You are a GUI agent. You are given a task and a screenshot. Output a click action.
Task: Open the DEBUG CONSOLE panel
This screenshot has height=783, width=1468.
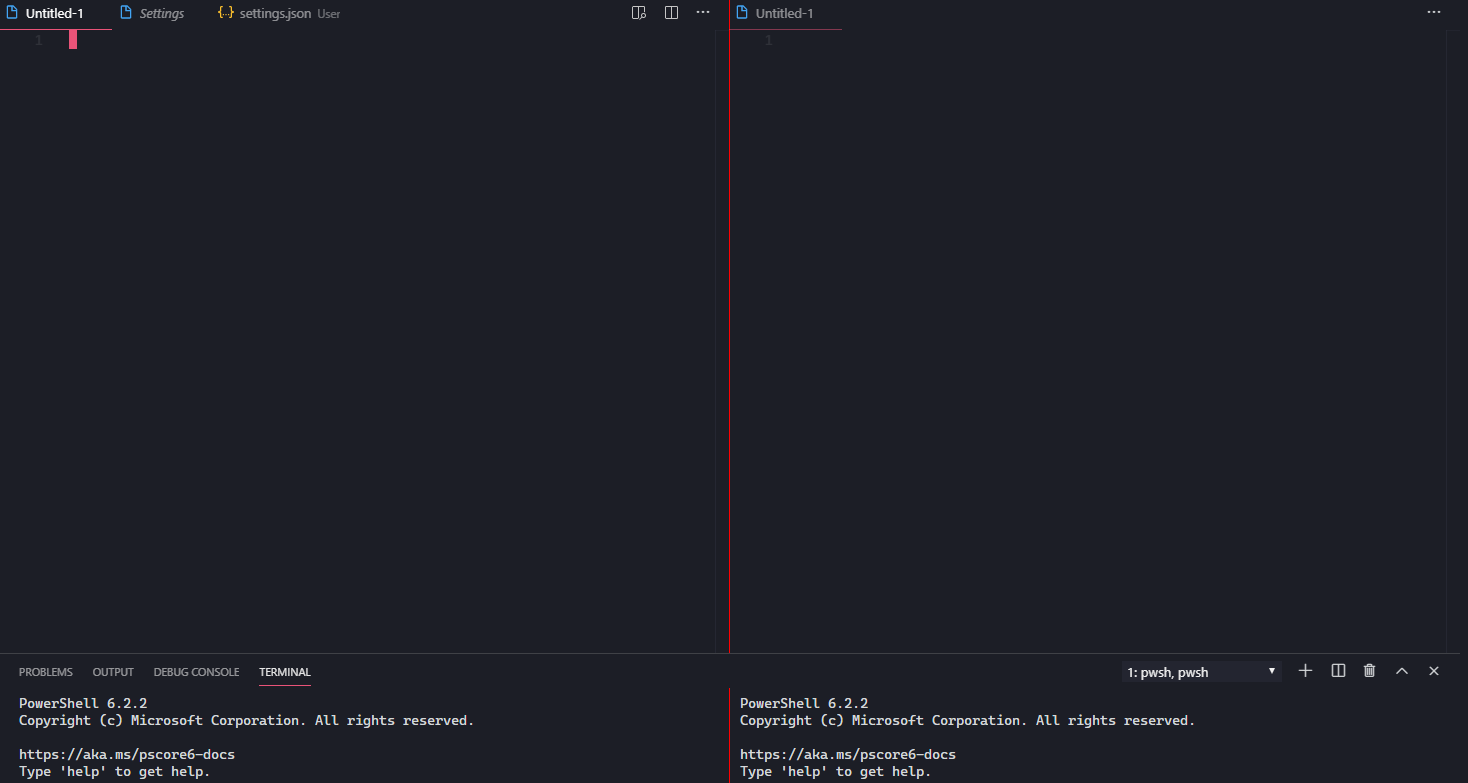tap(196, 671)
